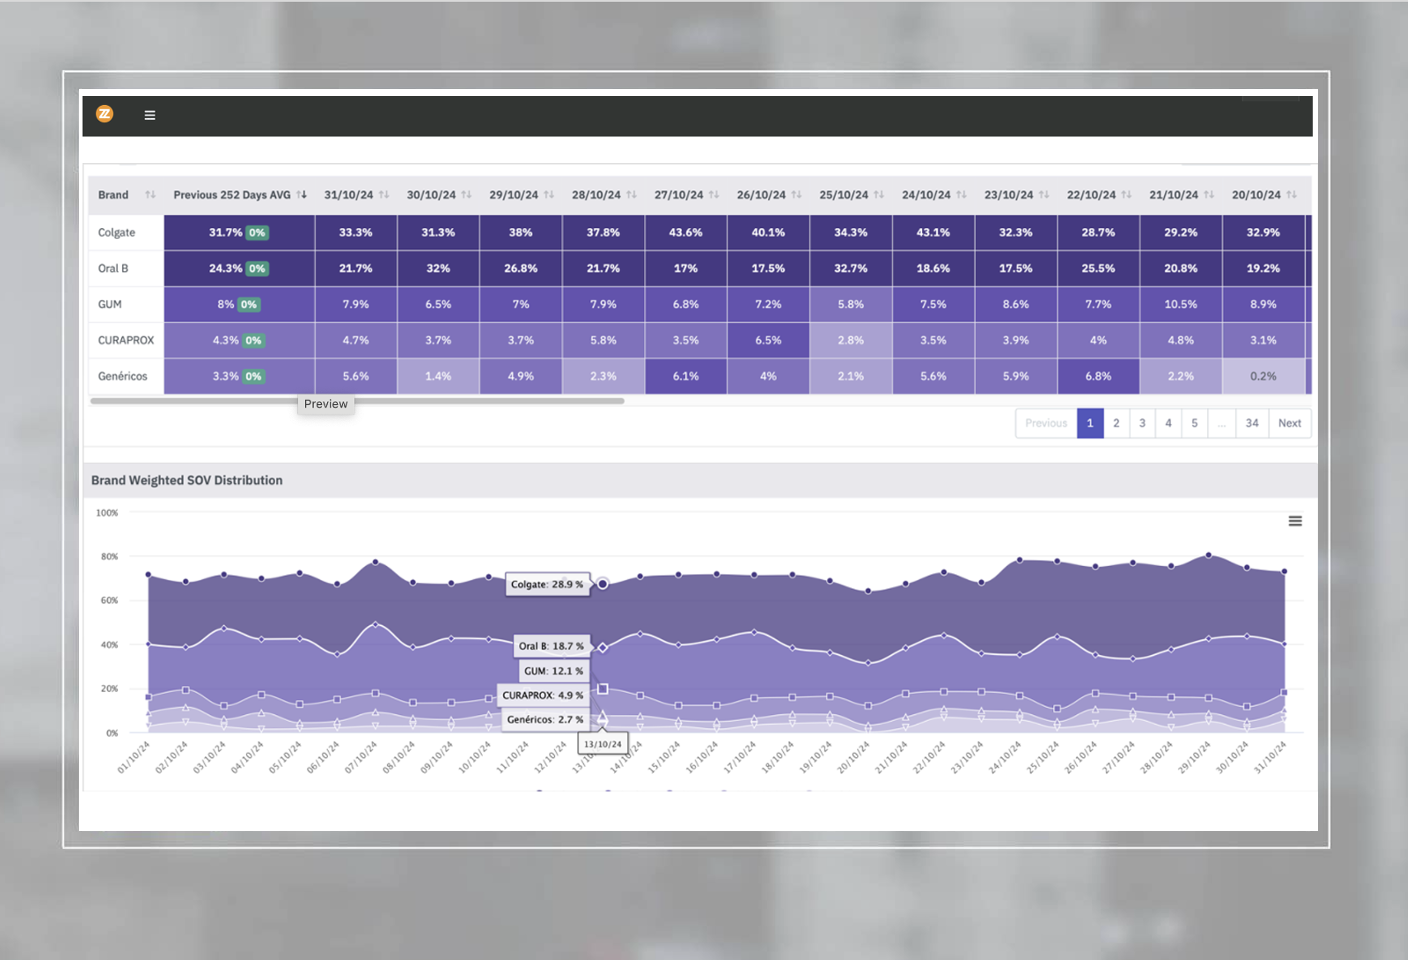Viewport: 1410px width, 960px height.
Task: Click Colgate 29/10/24 cell 38%
Action: (521, 233)
